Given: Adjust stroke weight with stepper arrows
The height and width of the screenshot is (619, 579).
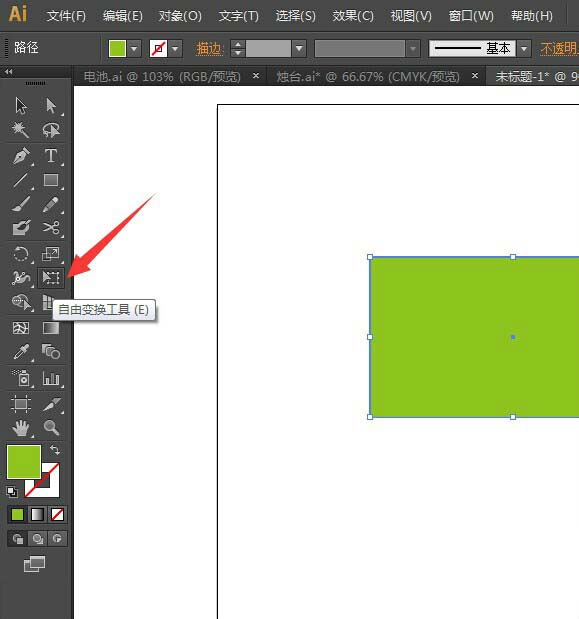Looking at the screenshot, I should click(x=238, y=49).
